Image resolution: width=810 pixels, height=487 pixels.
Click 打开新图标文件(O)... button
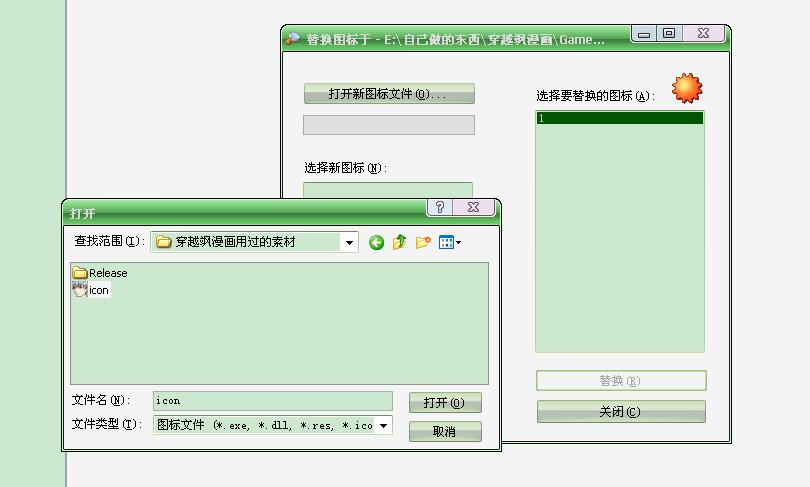(389, 94)
